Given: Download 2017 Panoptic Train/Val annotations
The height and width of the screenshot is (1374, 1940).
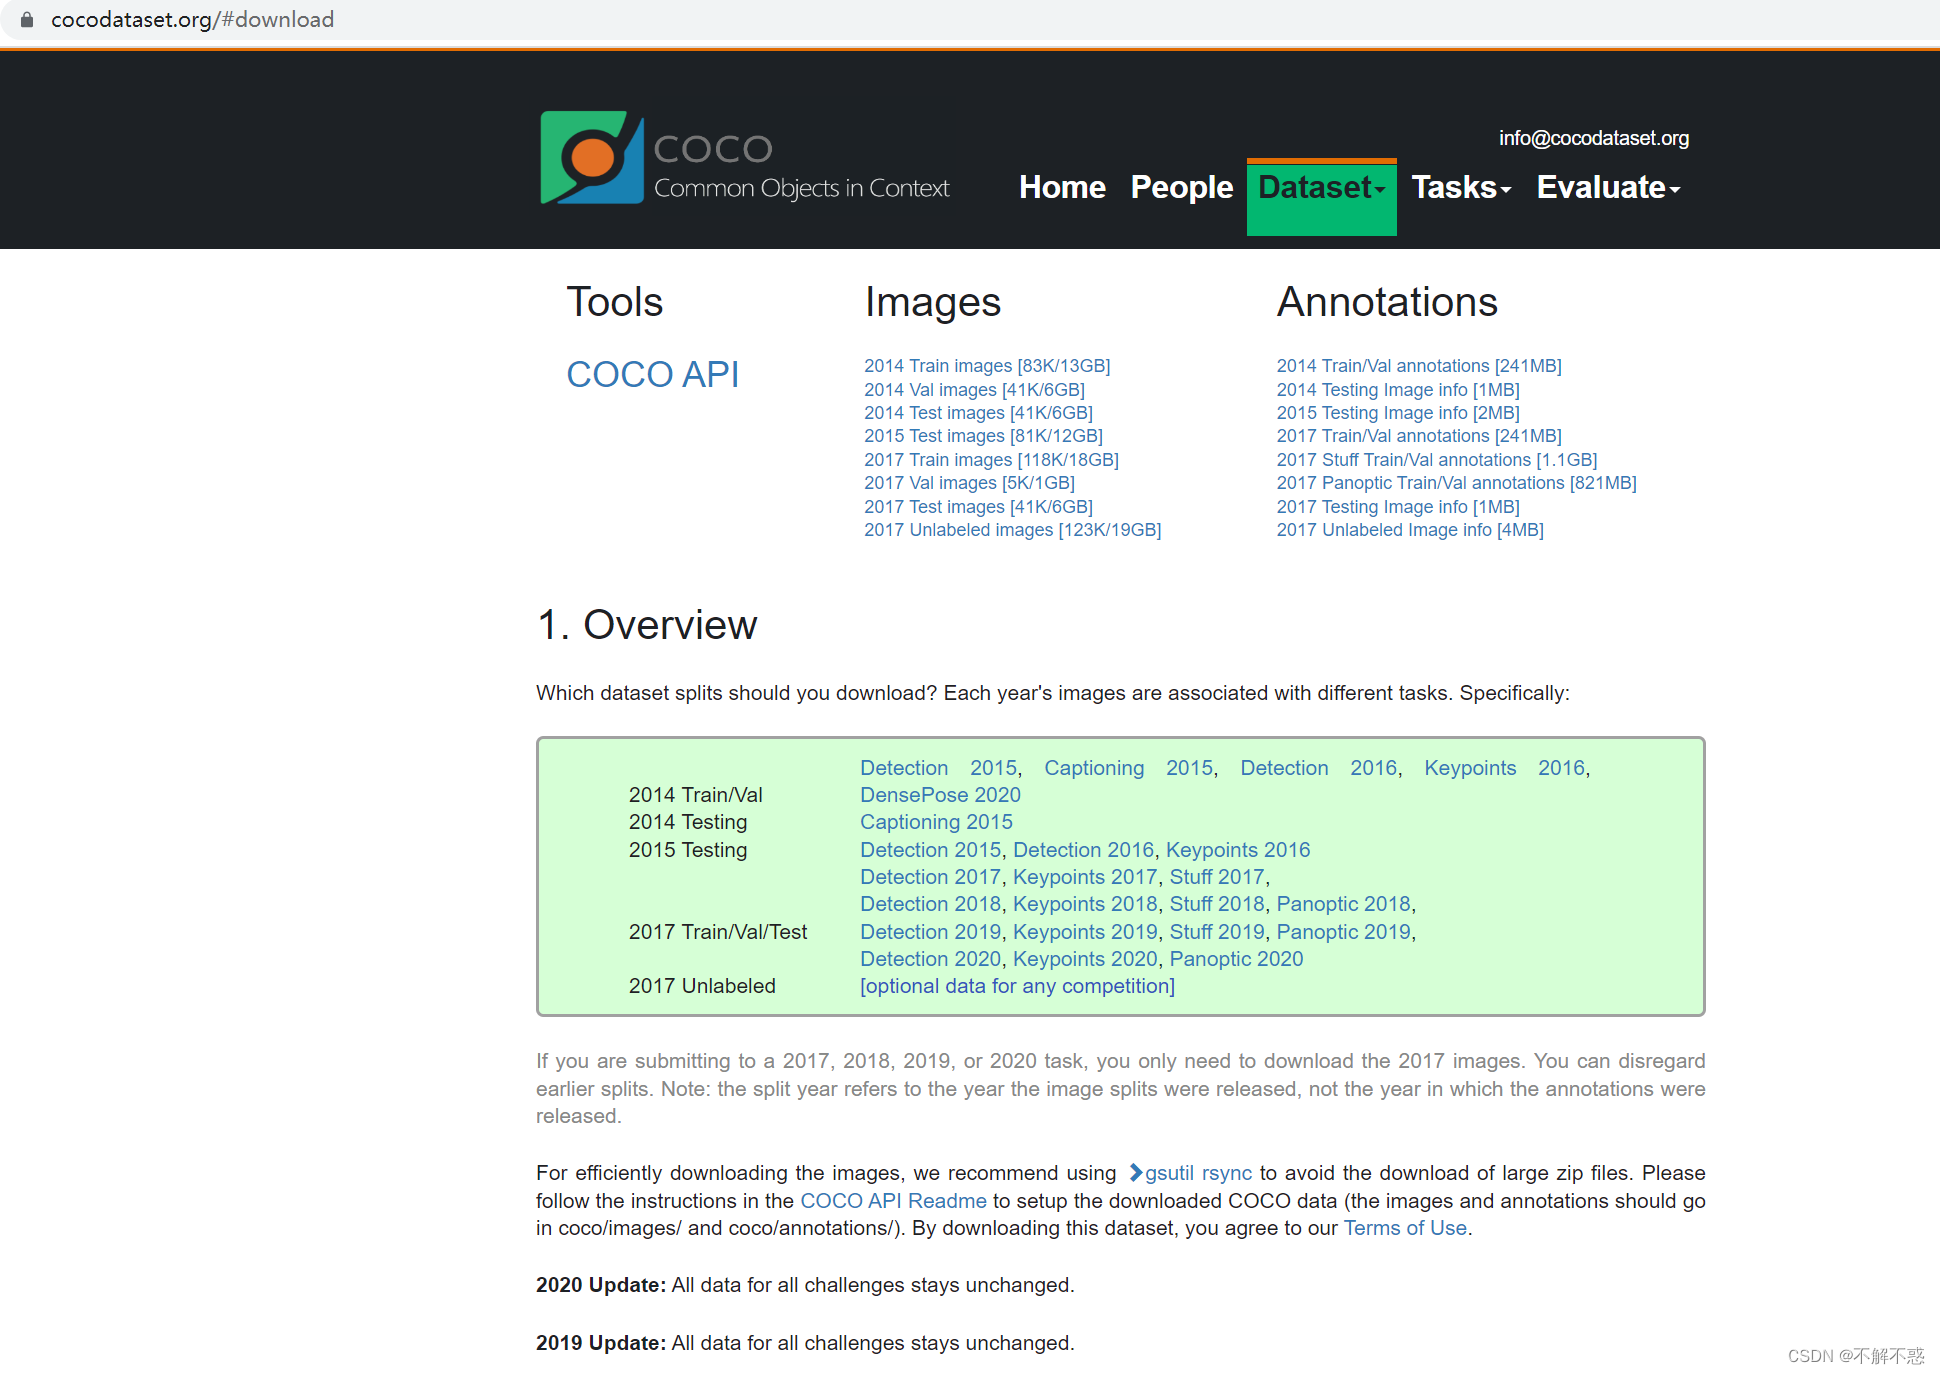Looking at the screenshot, I should 1456,483.
